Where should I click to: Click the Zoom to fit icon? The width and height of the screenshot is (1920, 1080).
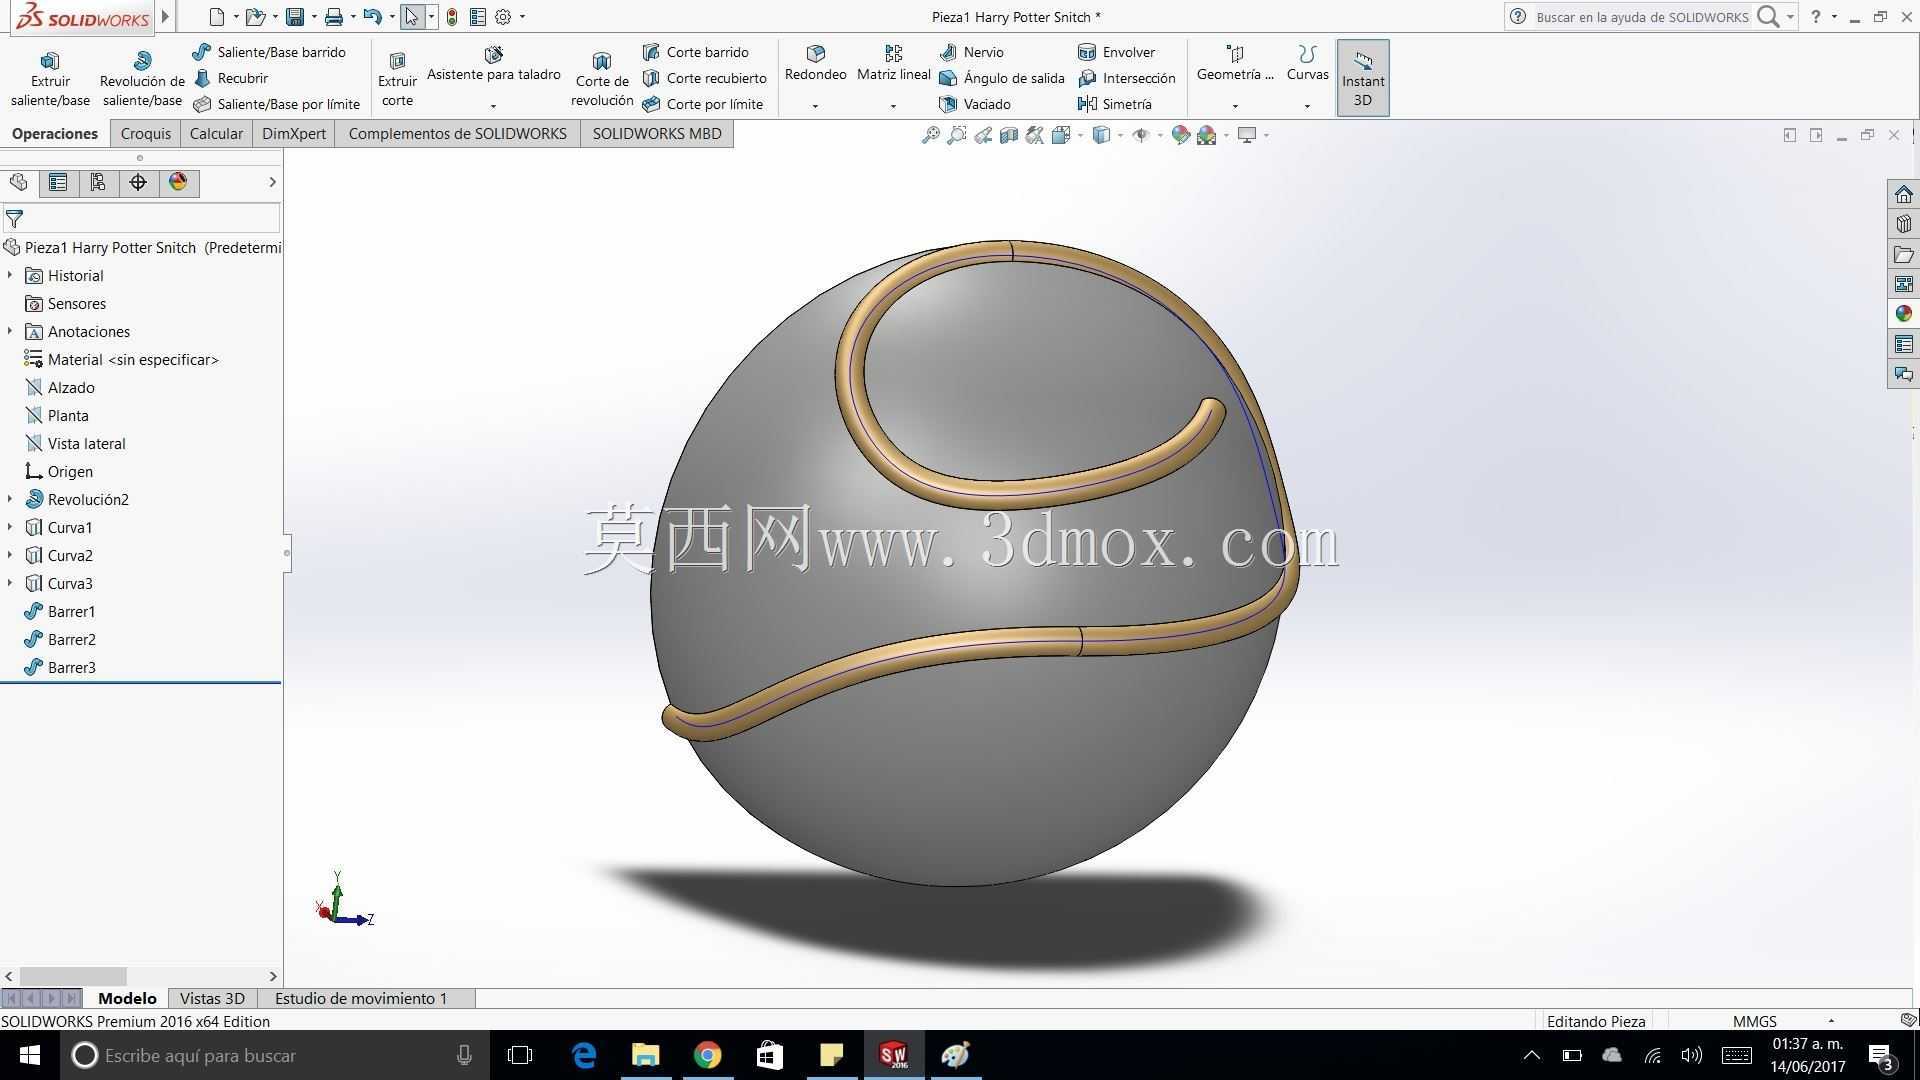tap(930, 135)
